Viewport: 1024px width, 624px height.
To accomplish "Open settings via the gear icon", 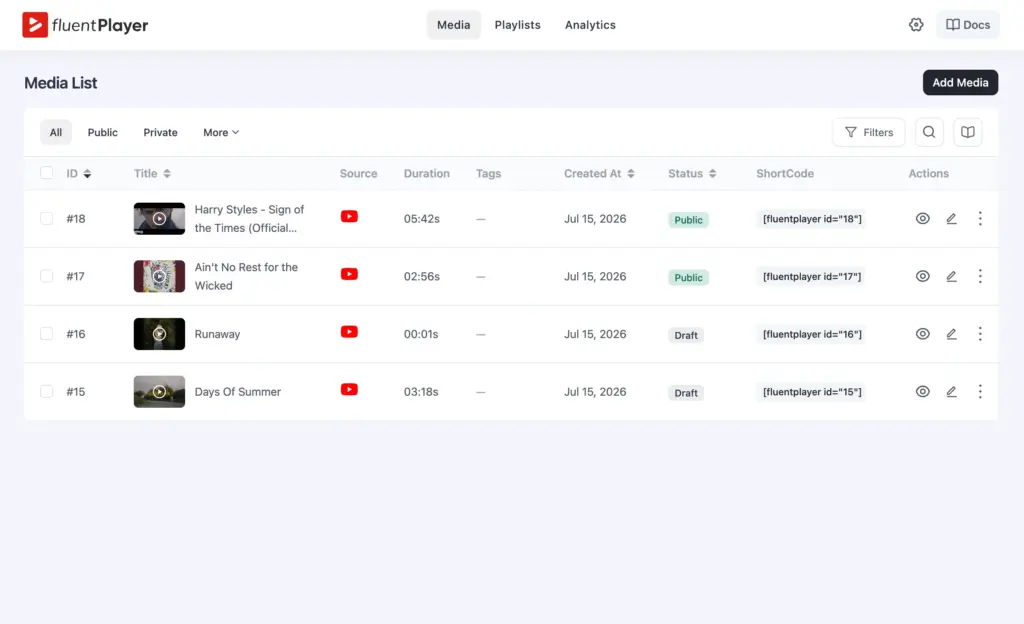I will tap(916, 25).
